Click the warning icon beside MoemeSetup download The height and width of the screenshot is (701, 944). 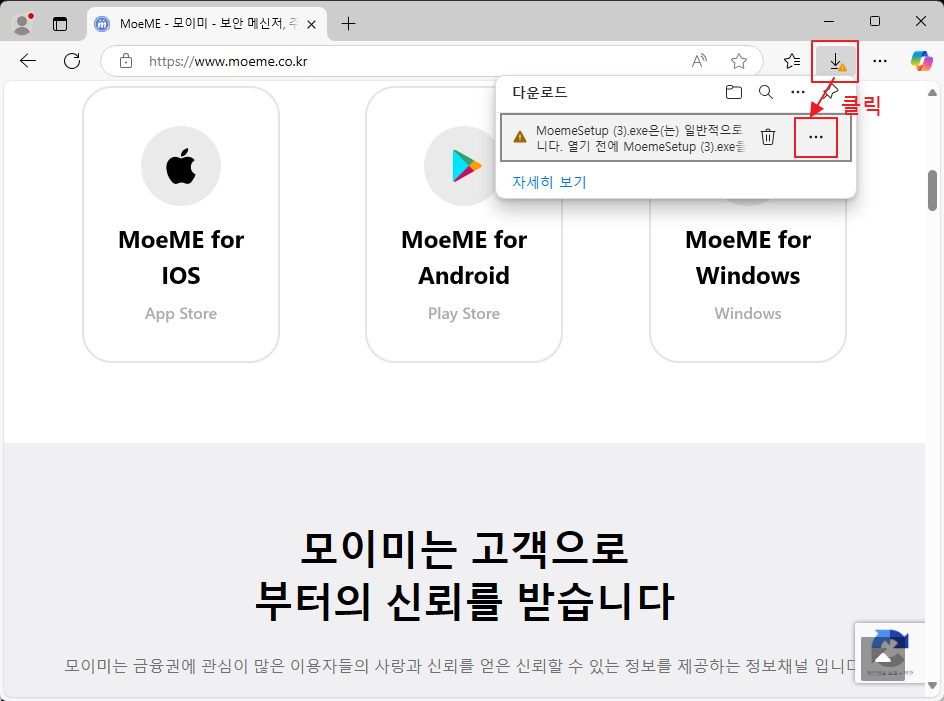click(520, 137)
